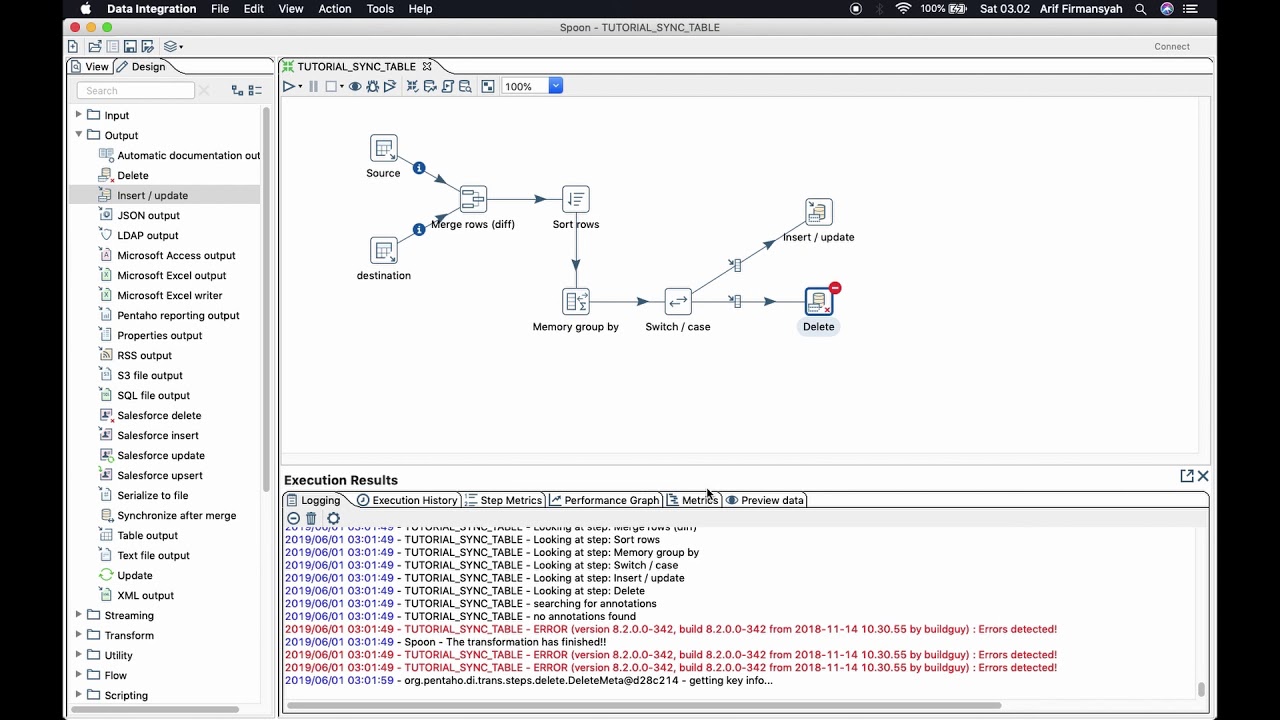
Task: Open the Performance Graph tab
Action: (603, 500)
